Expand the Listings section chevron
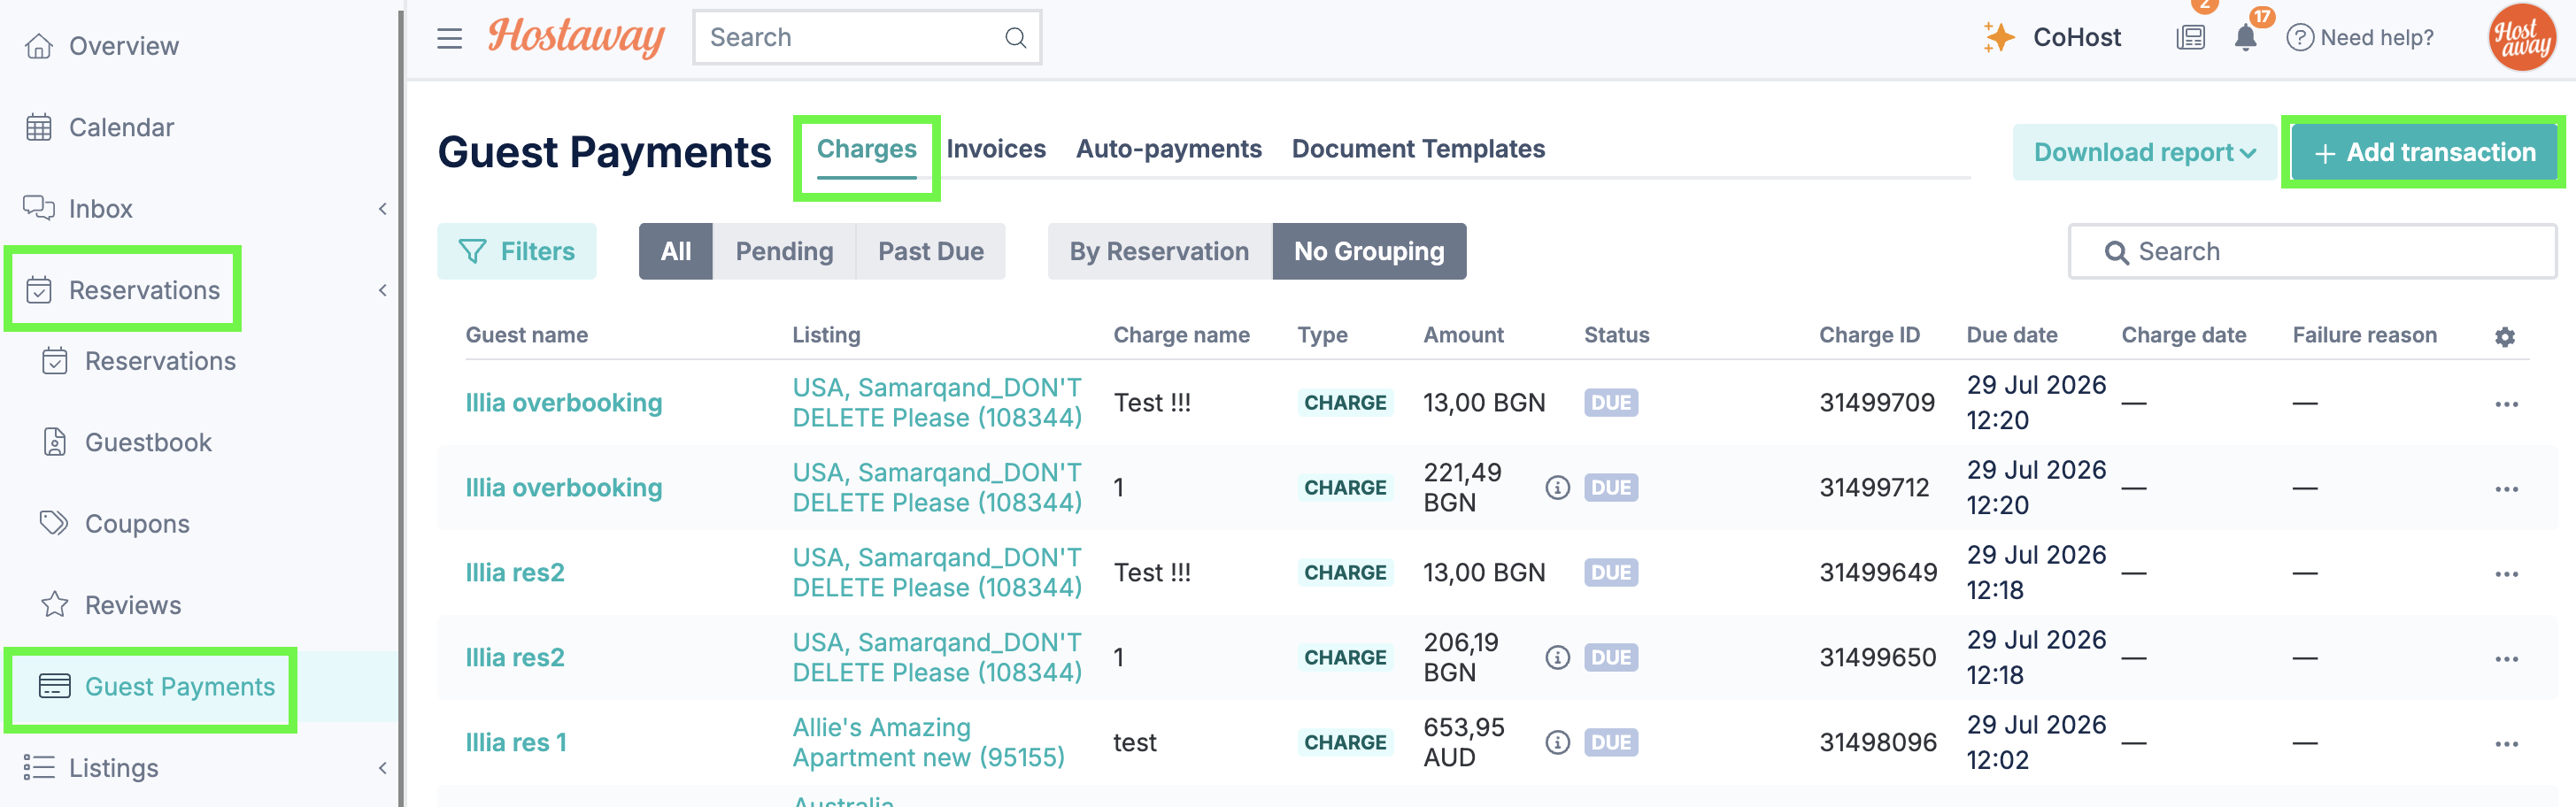This screenshot has height=807, width=2576. [382, 768]
